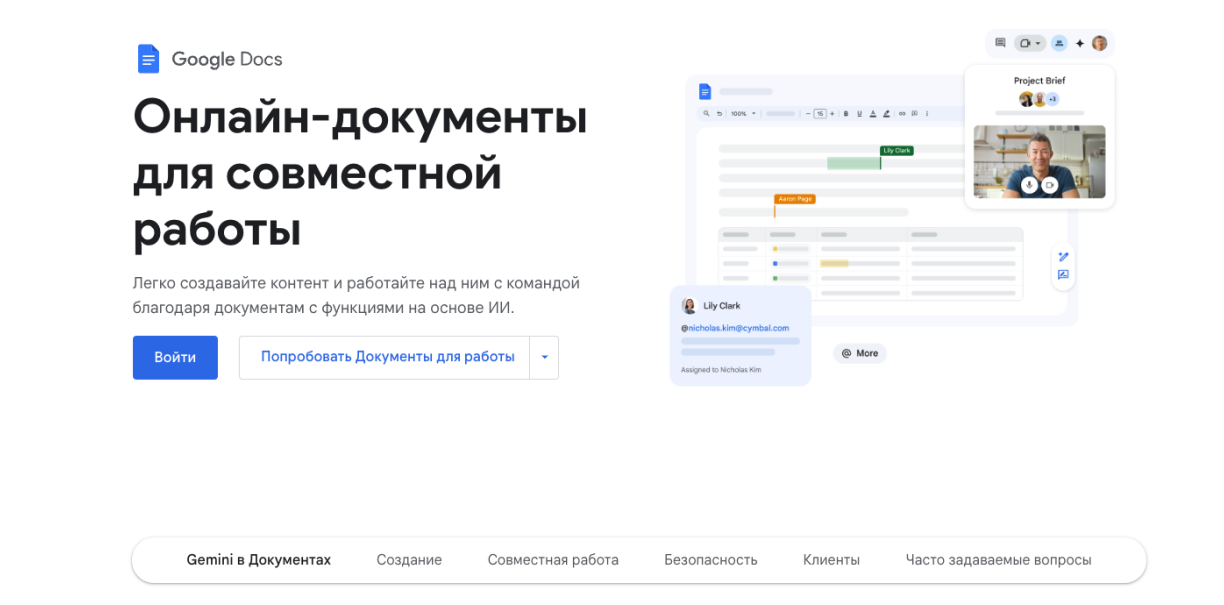The width and height of the screenshot is (1224, 605).
Task: Click the Project Brief title text
Action: [1039, 81]
